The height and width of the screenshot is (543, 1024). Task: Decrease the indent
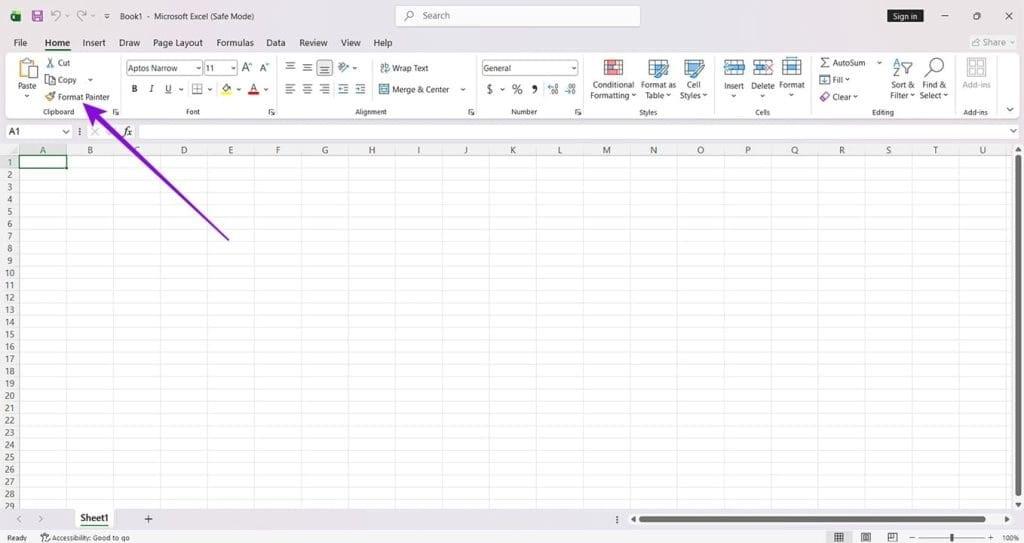(343, 89)
